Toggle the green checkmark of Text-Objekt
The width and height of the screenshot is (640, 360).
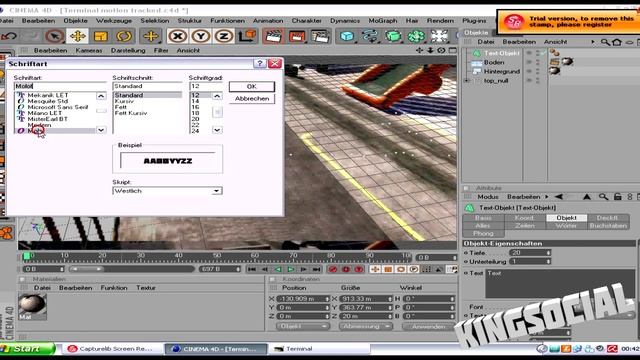pos(544,53)
